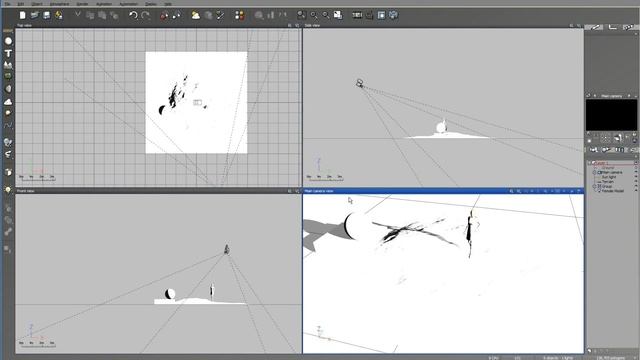Click the four colored spheres toolbar icon
Viewport: 640px width, 360px height.
coord(240,16)
